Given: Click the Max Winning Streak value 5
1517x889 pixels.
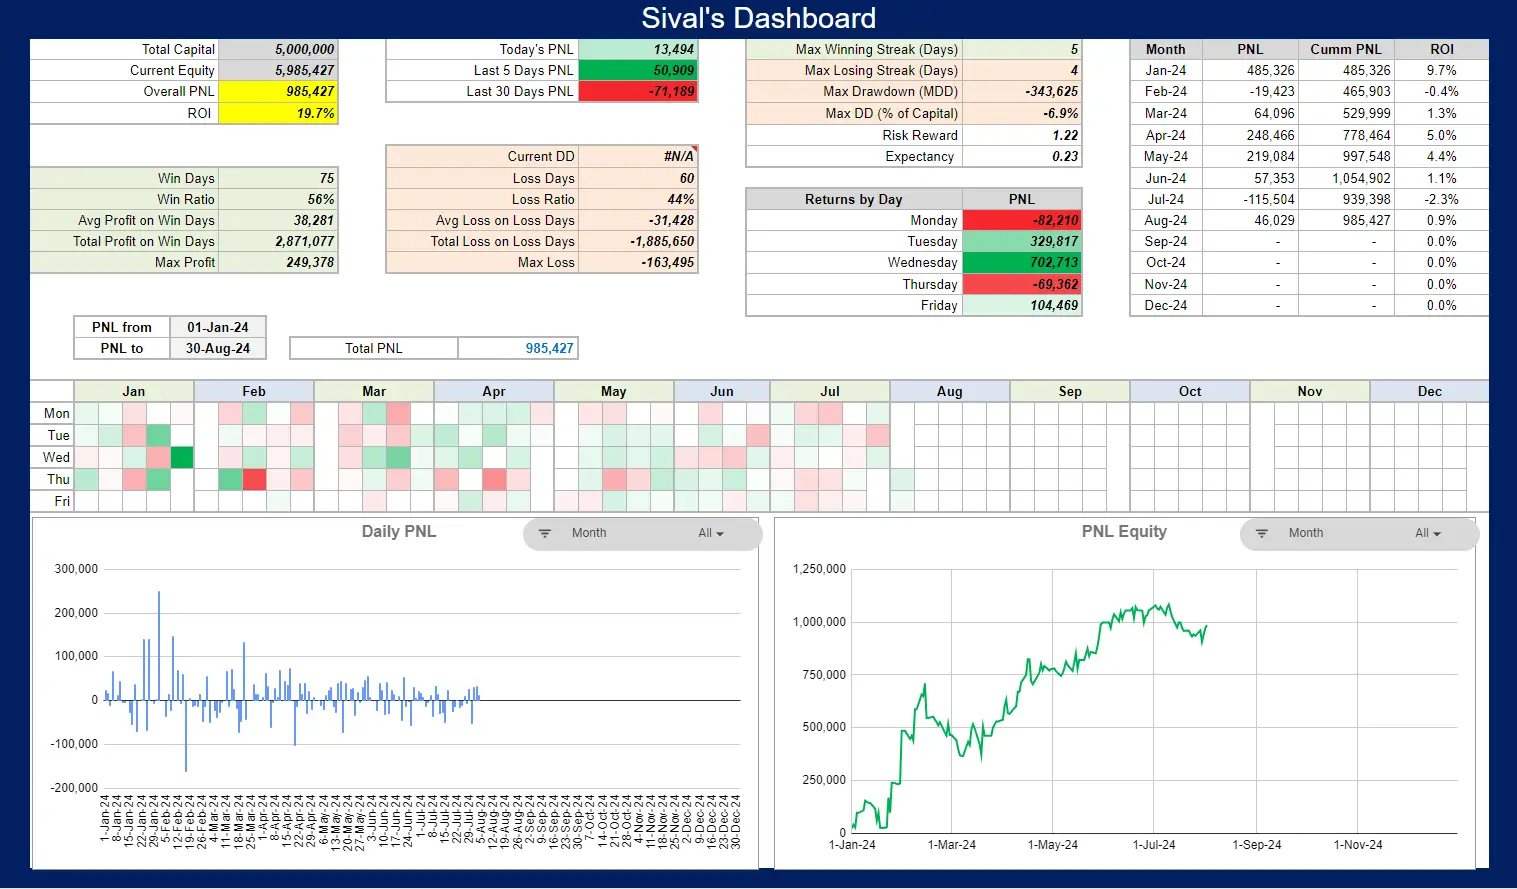Looking at the screenshot, I should point(1022,49).
